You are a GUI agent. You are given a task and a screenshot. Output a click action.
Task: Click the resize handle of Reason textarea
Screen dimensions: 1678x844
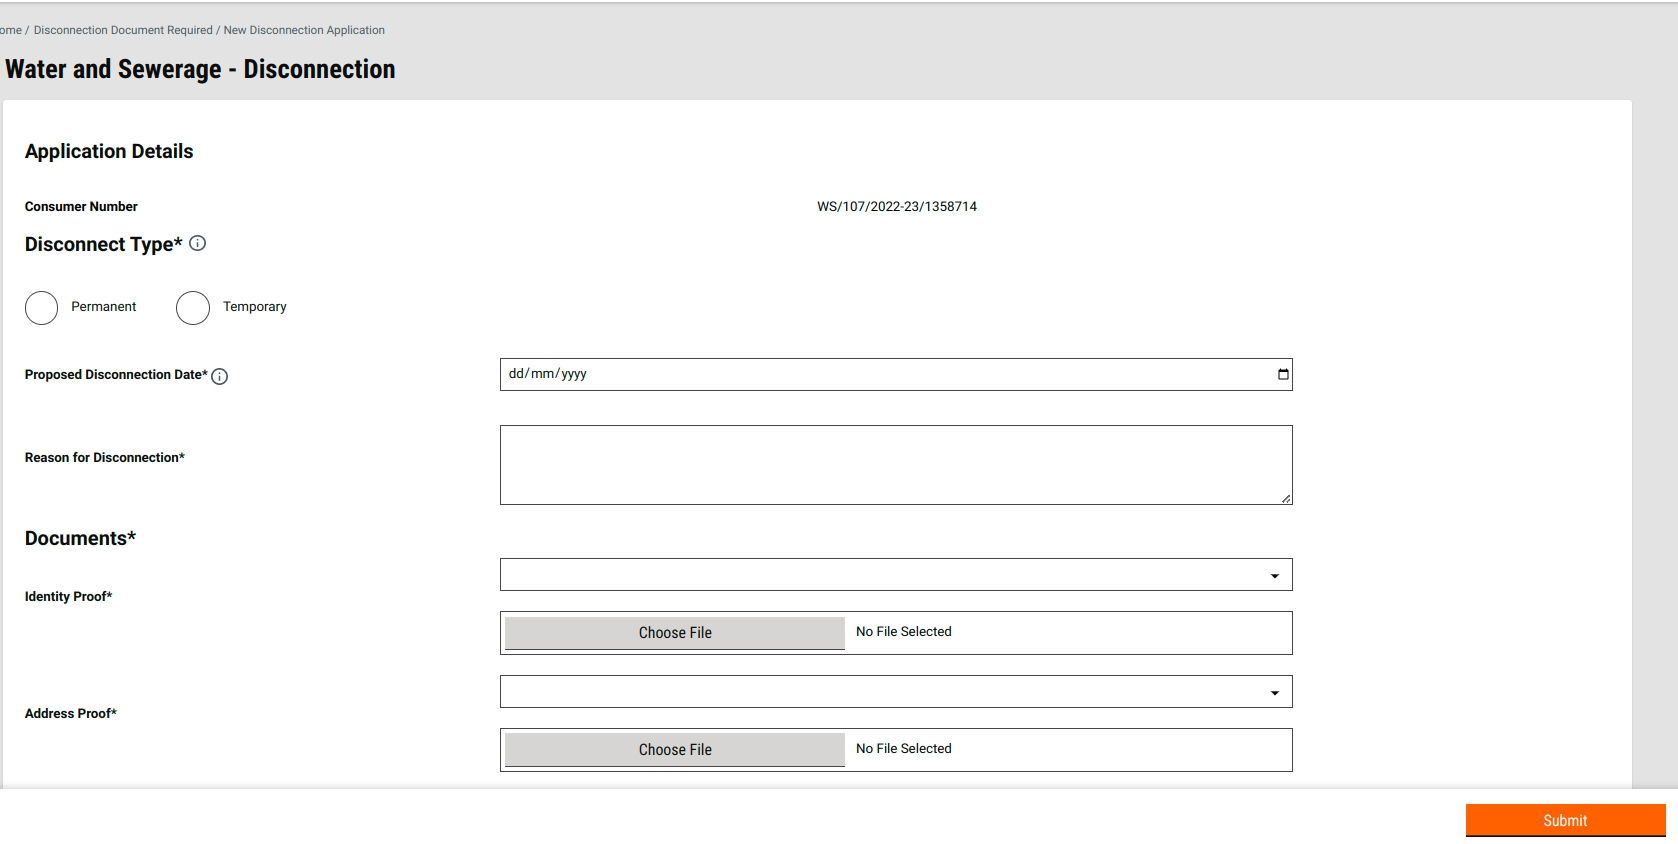point(1286,498)
